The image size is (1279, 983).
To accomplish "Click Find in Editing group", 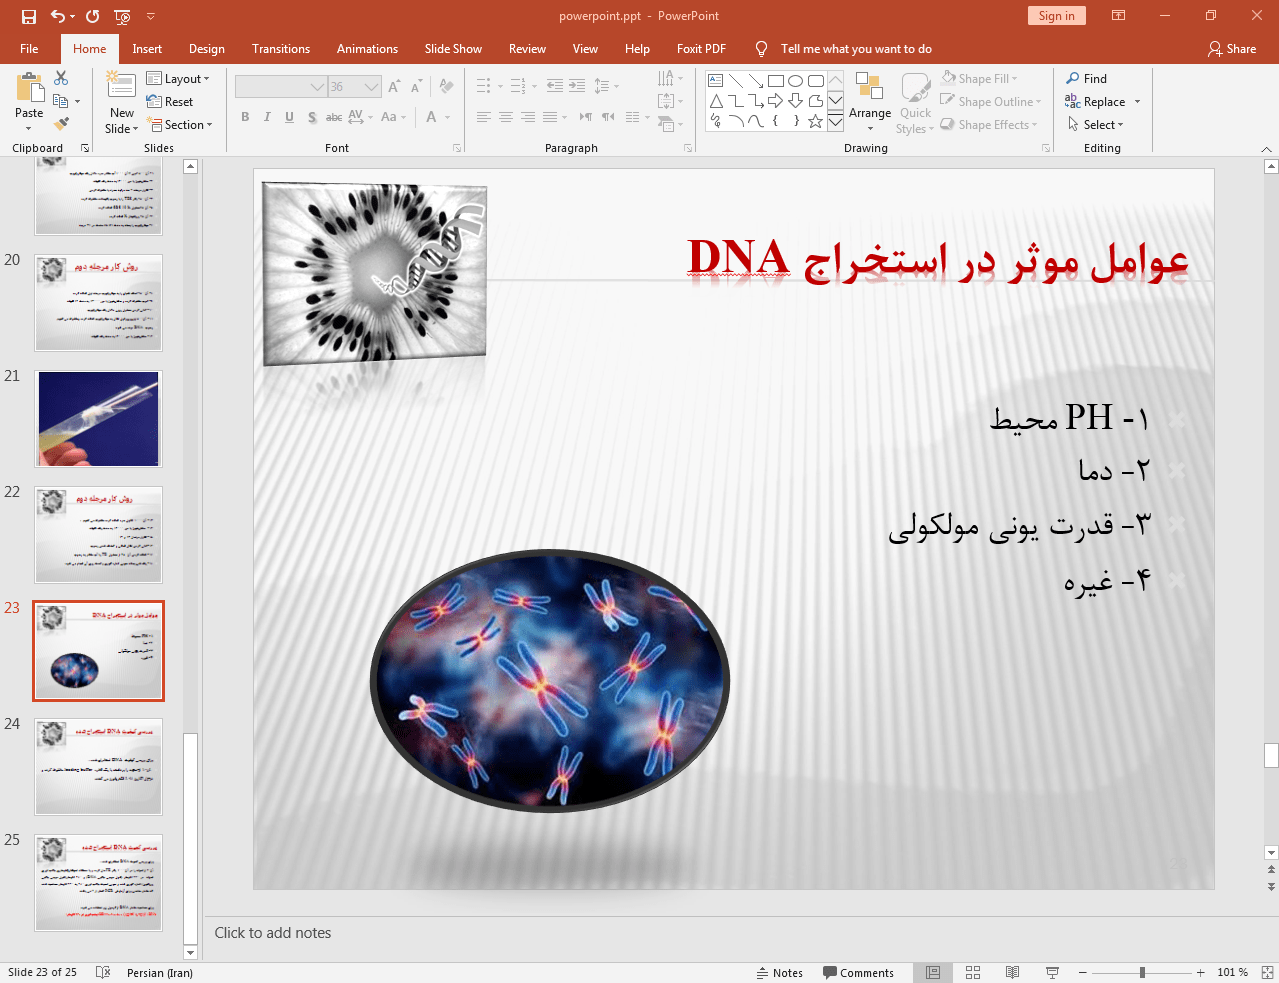I will point(1086,78).
